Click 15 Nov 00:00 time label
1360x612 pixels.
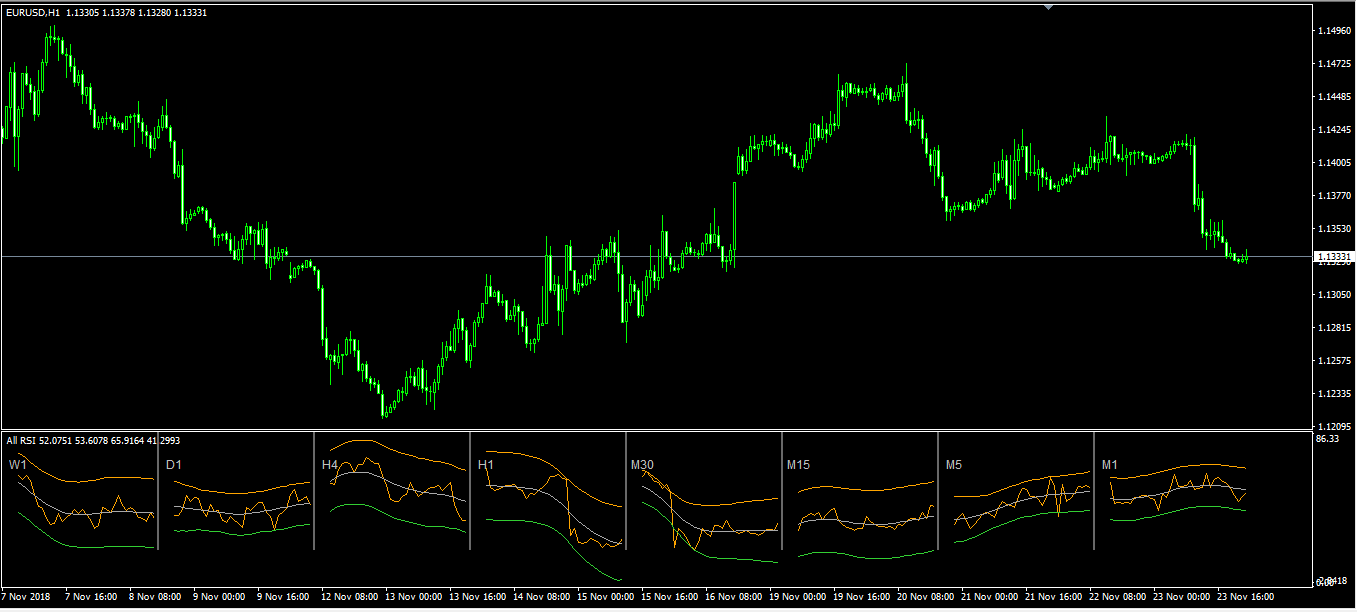point(606,596)
